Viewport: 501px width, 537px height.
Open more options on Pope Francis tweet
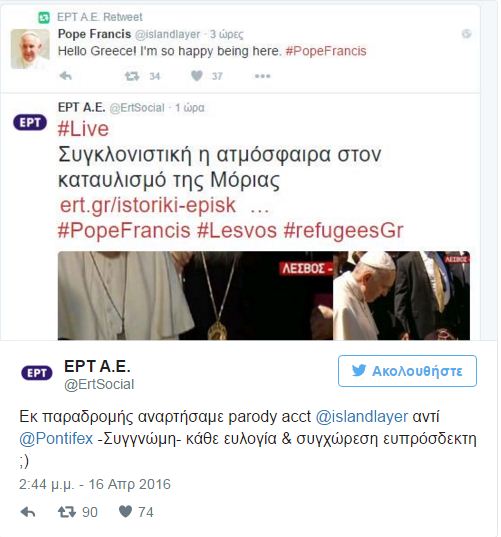point(263,76)
